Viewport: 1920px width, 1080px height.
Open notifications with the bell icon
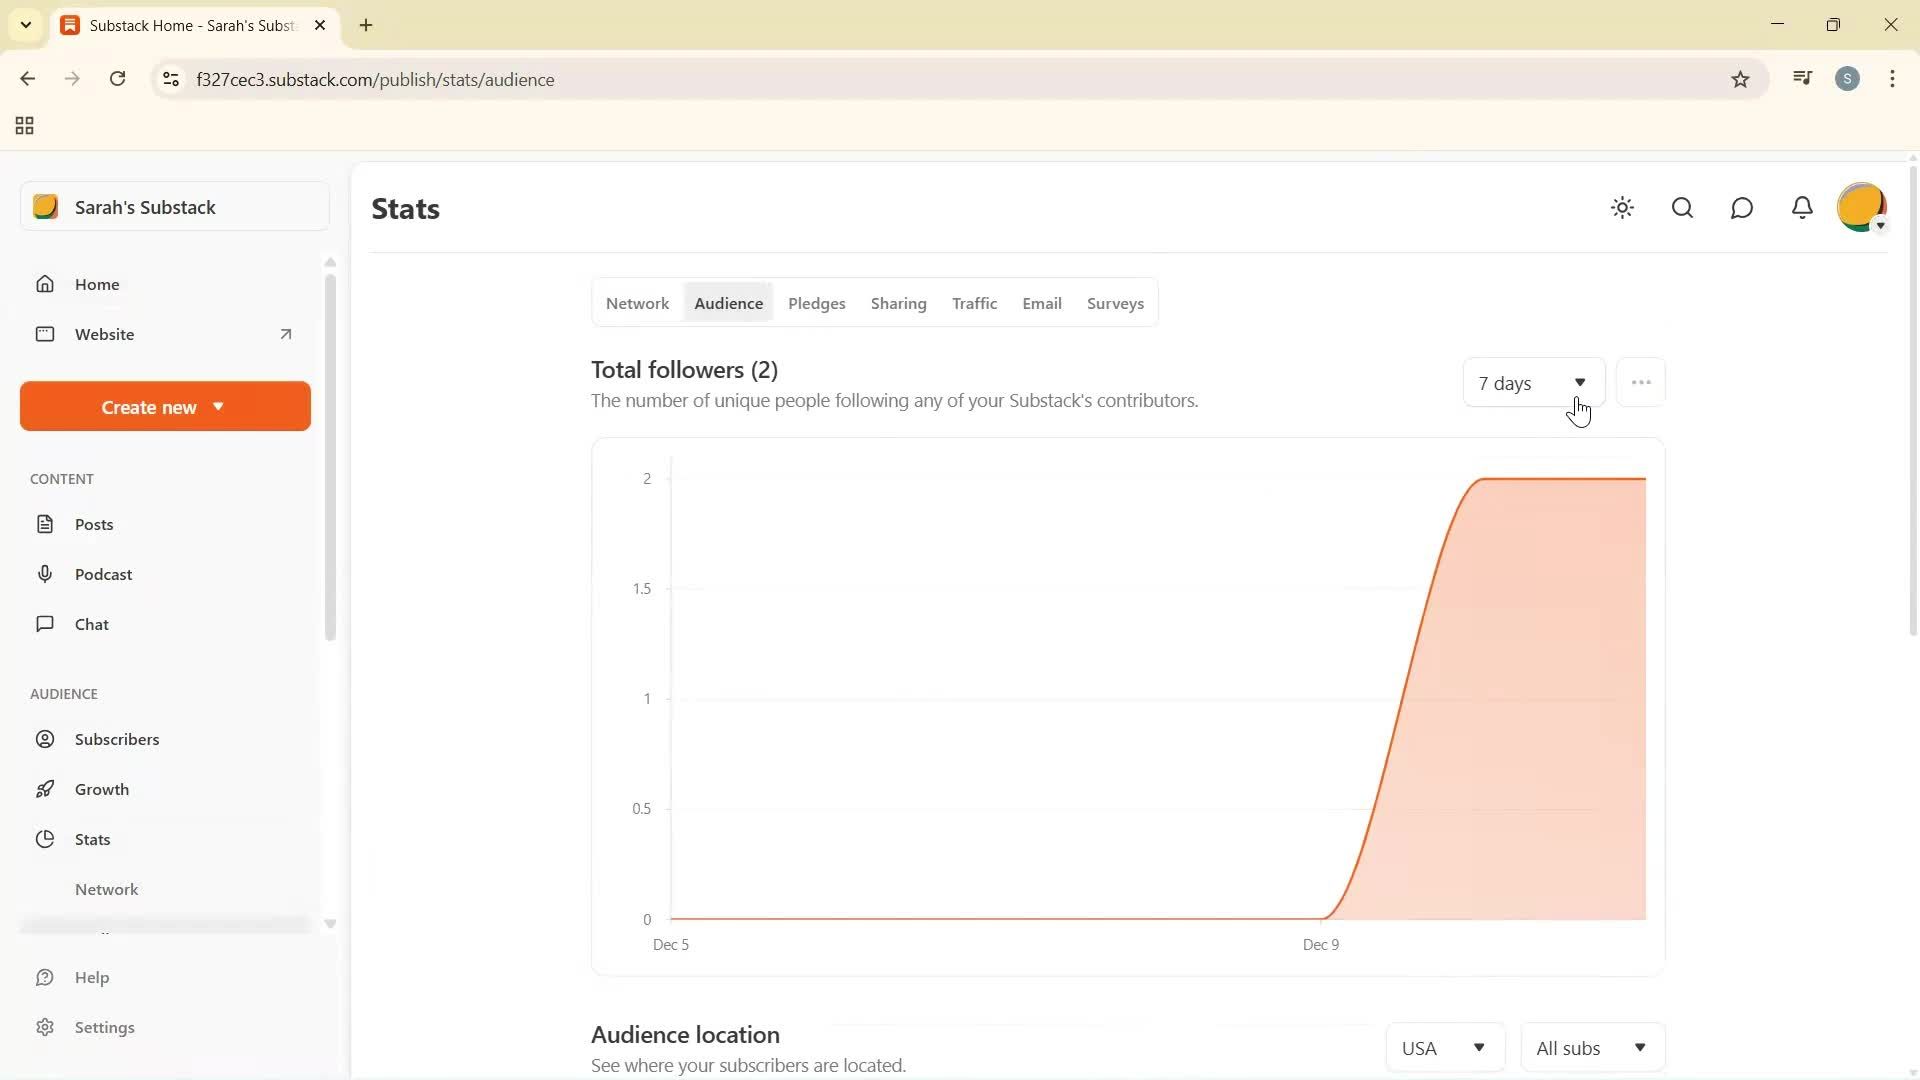pos(1802,208)
